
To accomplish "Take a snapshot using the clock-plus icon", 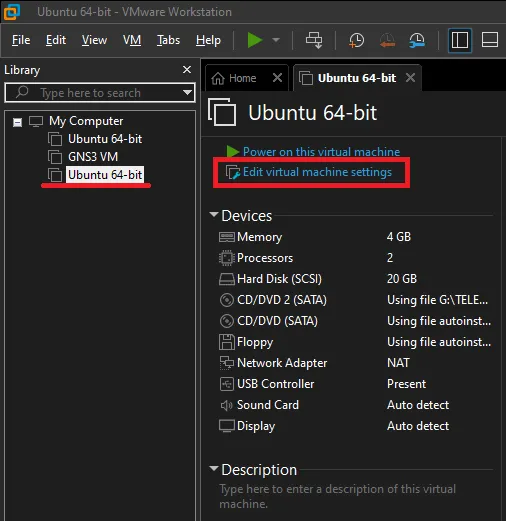I will click(x=357, y=41).
